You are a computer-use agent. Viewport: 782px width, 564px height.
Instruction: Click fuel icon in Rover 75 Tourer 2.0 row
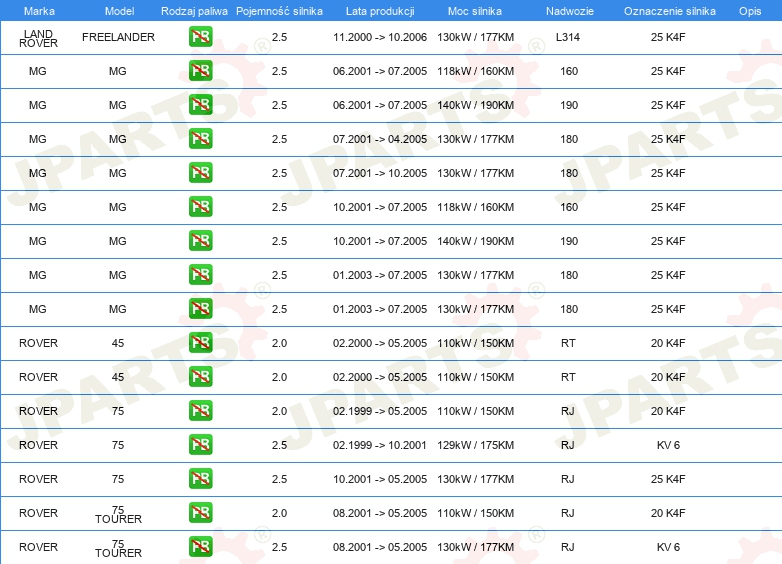pyautogui.click(x=200, y=513)
